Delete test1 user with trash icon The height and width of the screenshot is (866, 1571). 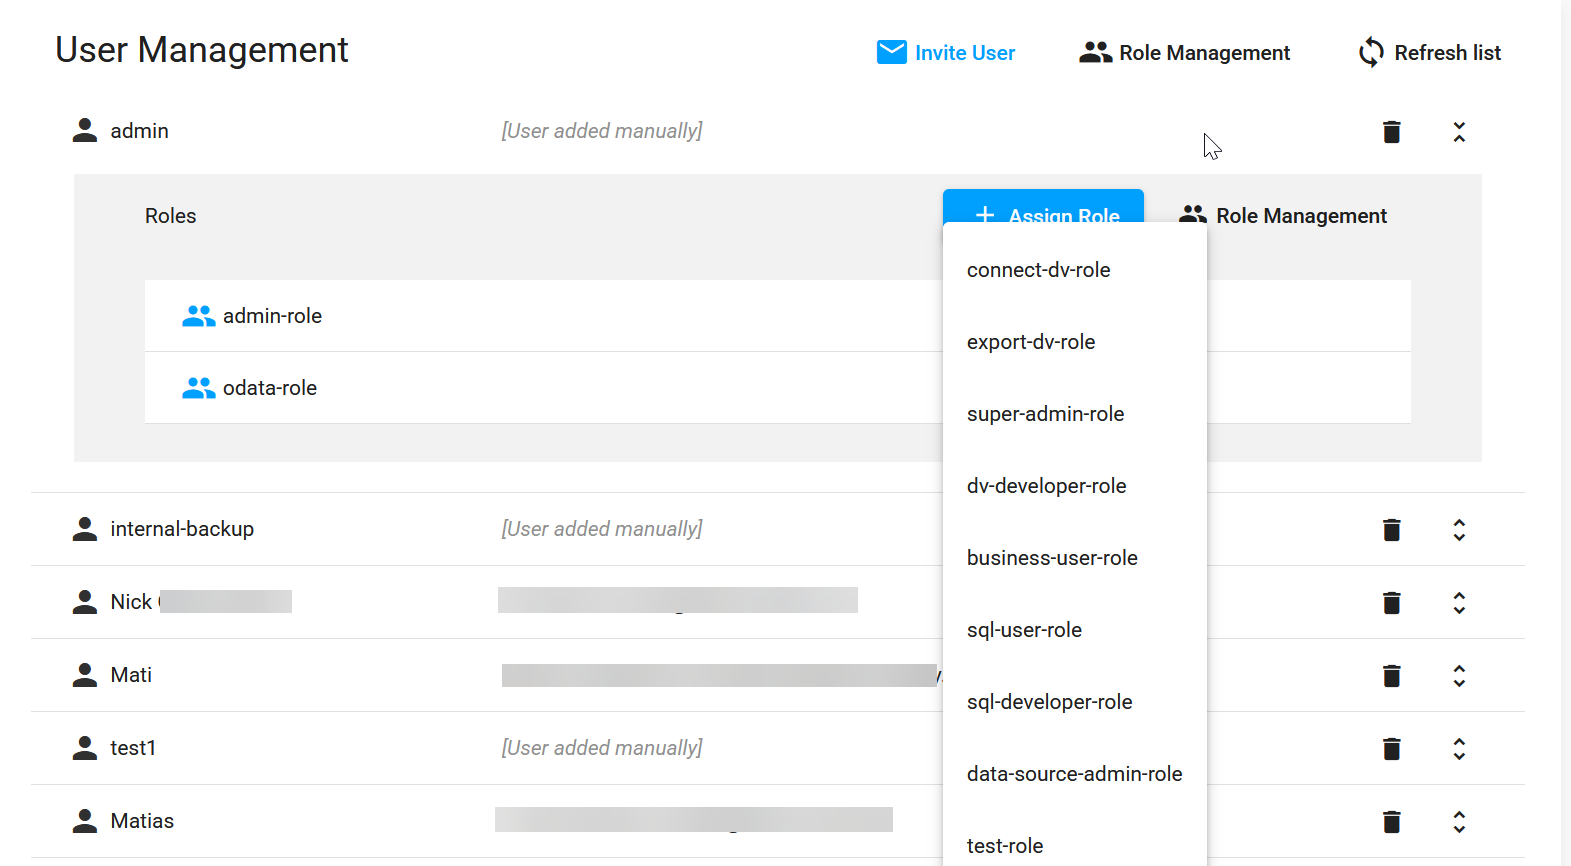coord(1391,749)
